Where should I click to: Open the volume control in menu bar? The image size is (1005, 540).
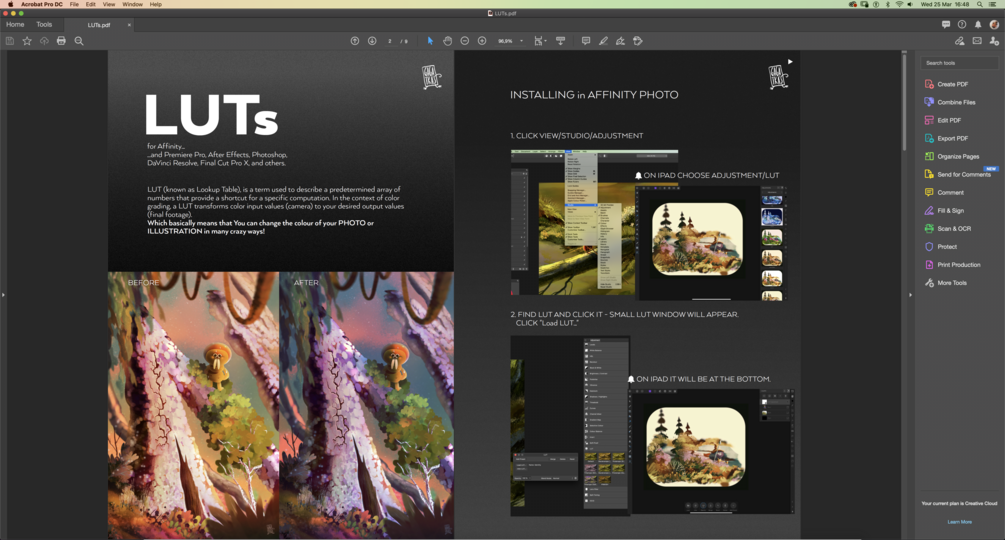[x=910, y=4]
